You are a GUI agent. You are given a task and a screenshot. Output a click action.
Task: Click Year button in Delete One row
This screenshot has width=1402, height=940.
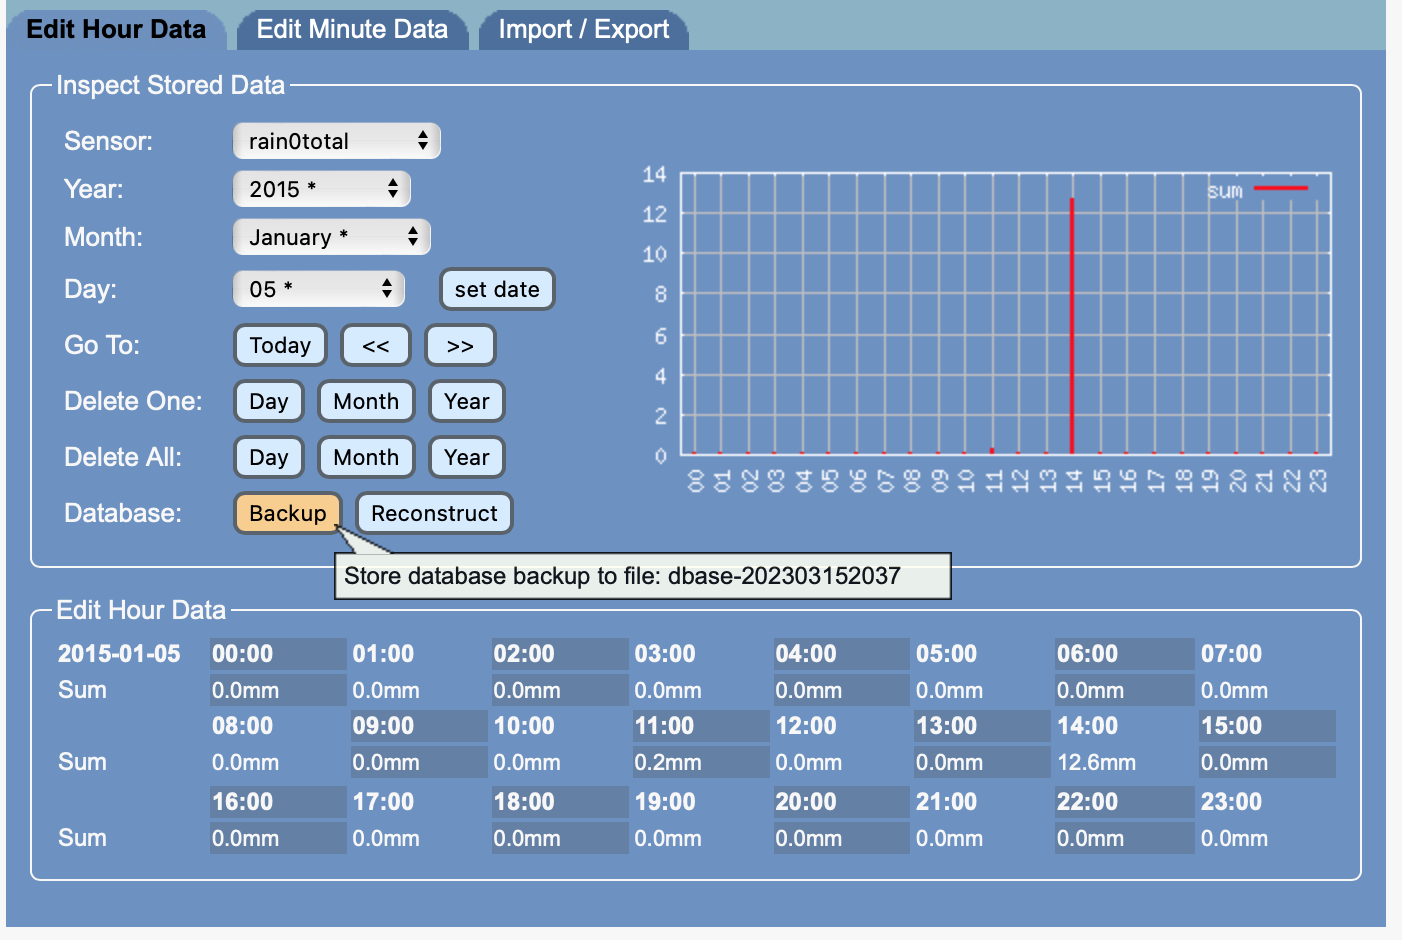467,401
